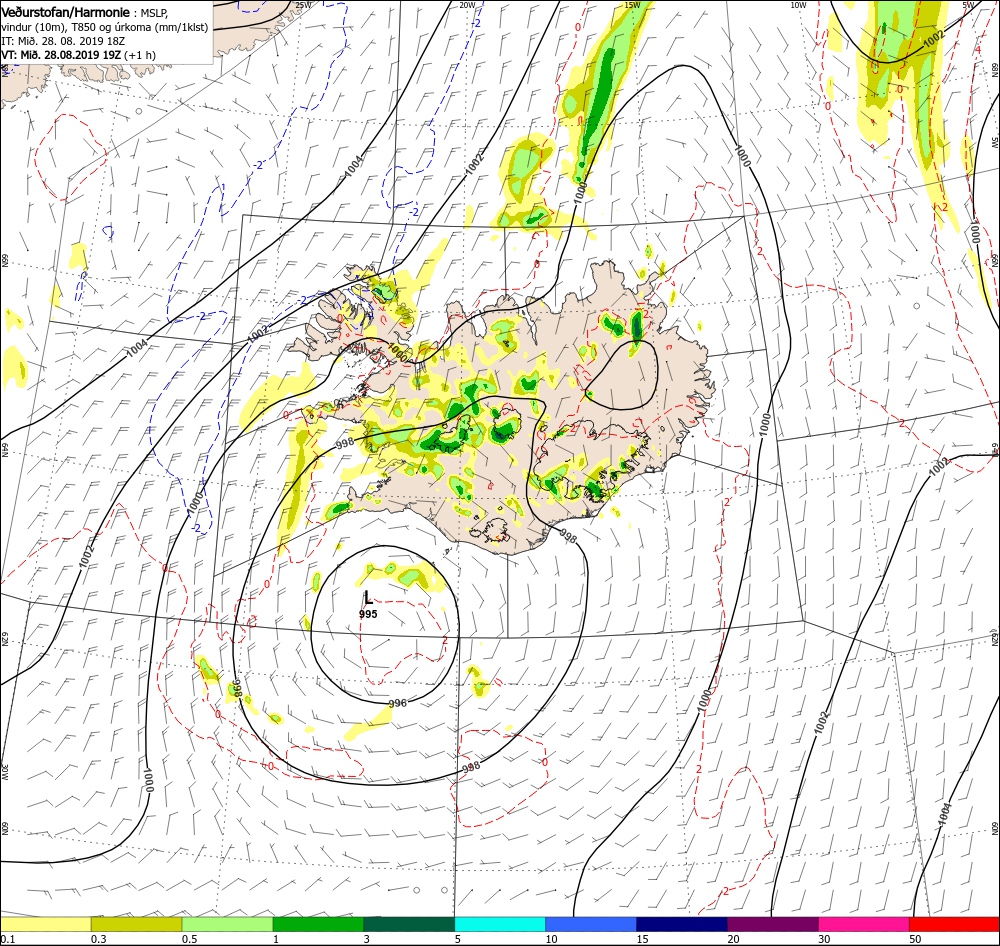Click the cyan 5–10 legend color segment
This screenshot has height=946, width=1000.
[500, 924]
